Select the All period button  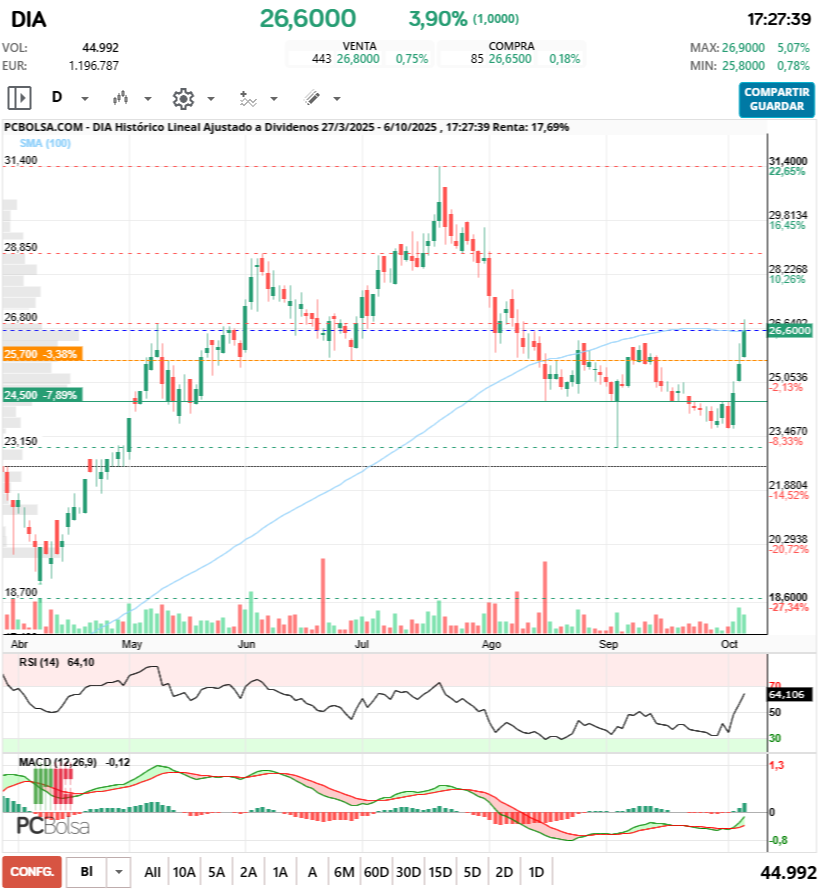(153, 871)
